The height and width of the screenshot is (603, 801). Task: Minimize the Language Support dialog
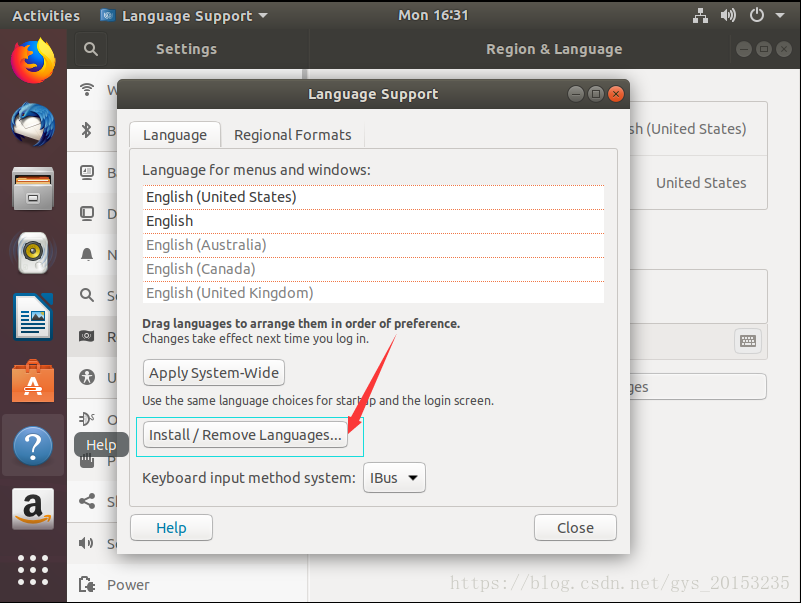[576, 94]
